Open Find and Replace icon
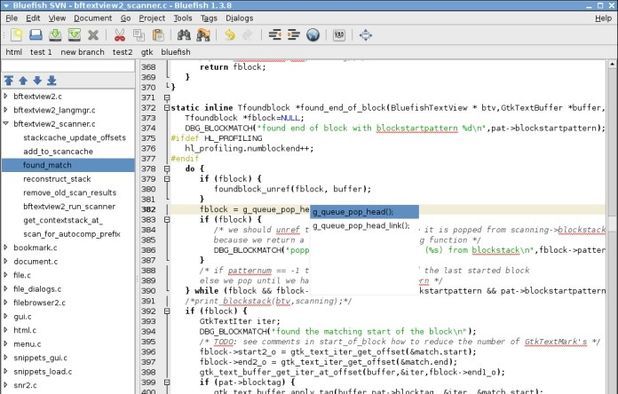Image resolution: width=618 pixels, height=394 pixels. [203, 35]
